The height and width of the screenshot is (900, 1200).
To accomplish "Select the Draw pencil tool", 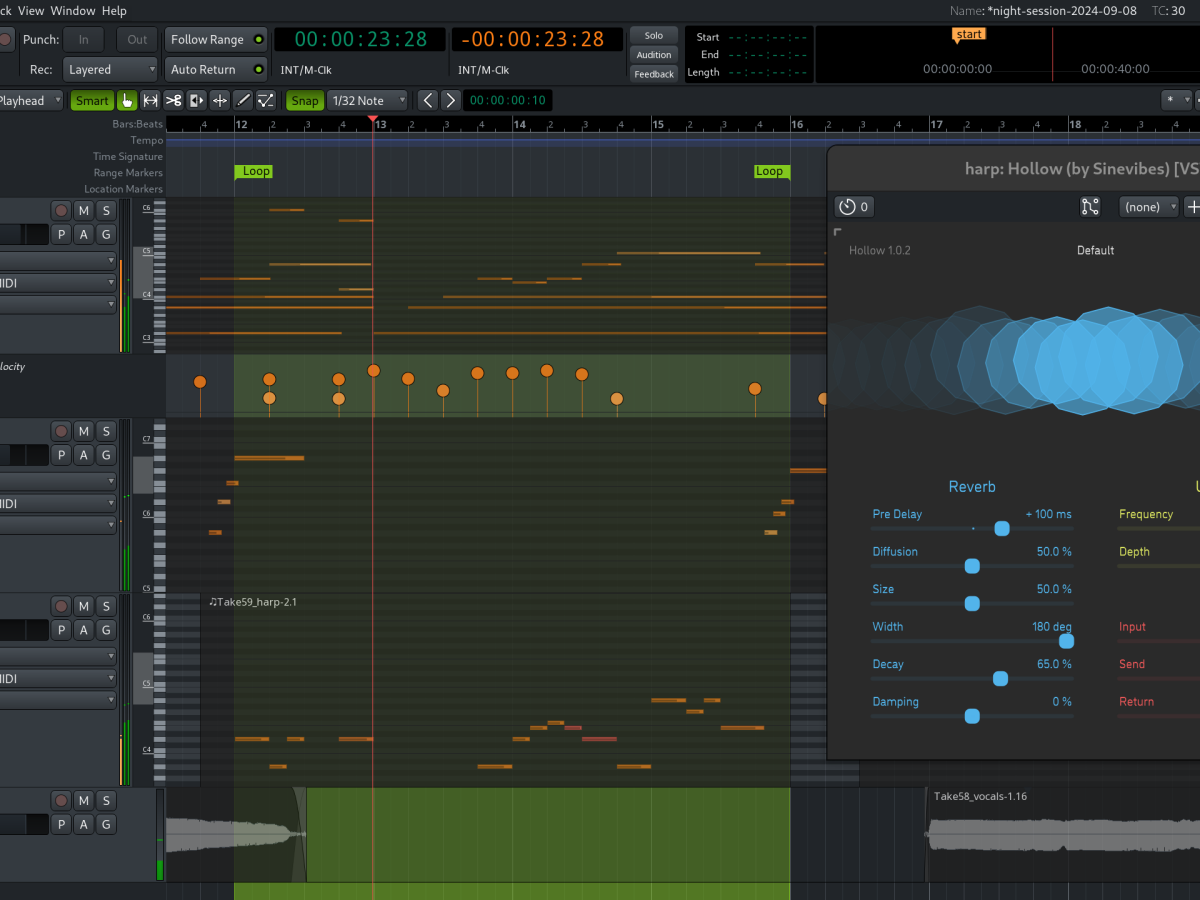I will coord(243,100).
